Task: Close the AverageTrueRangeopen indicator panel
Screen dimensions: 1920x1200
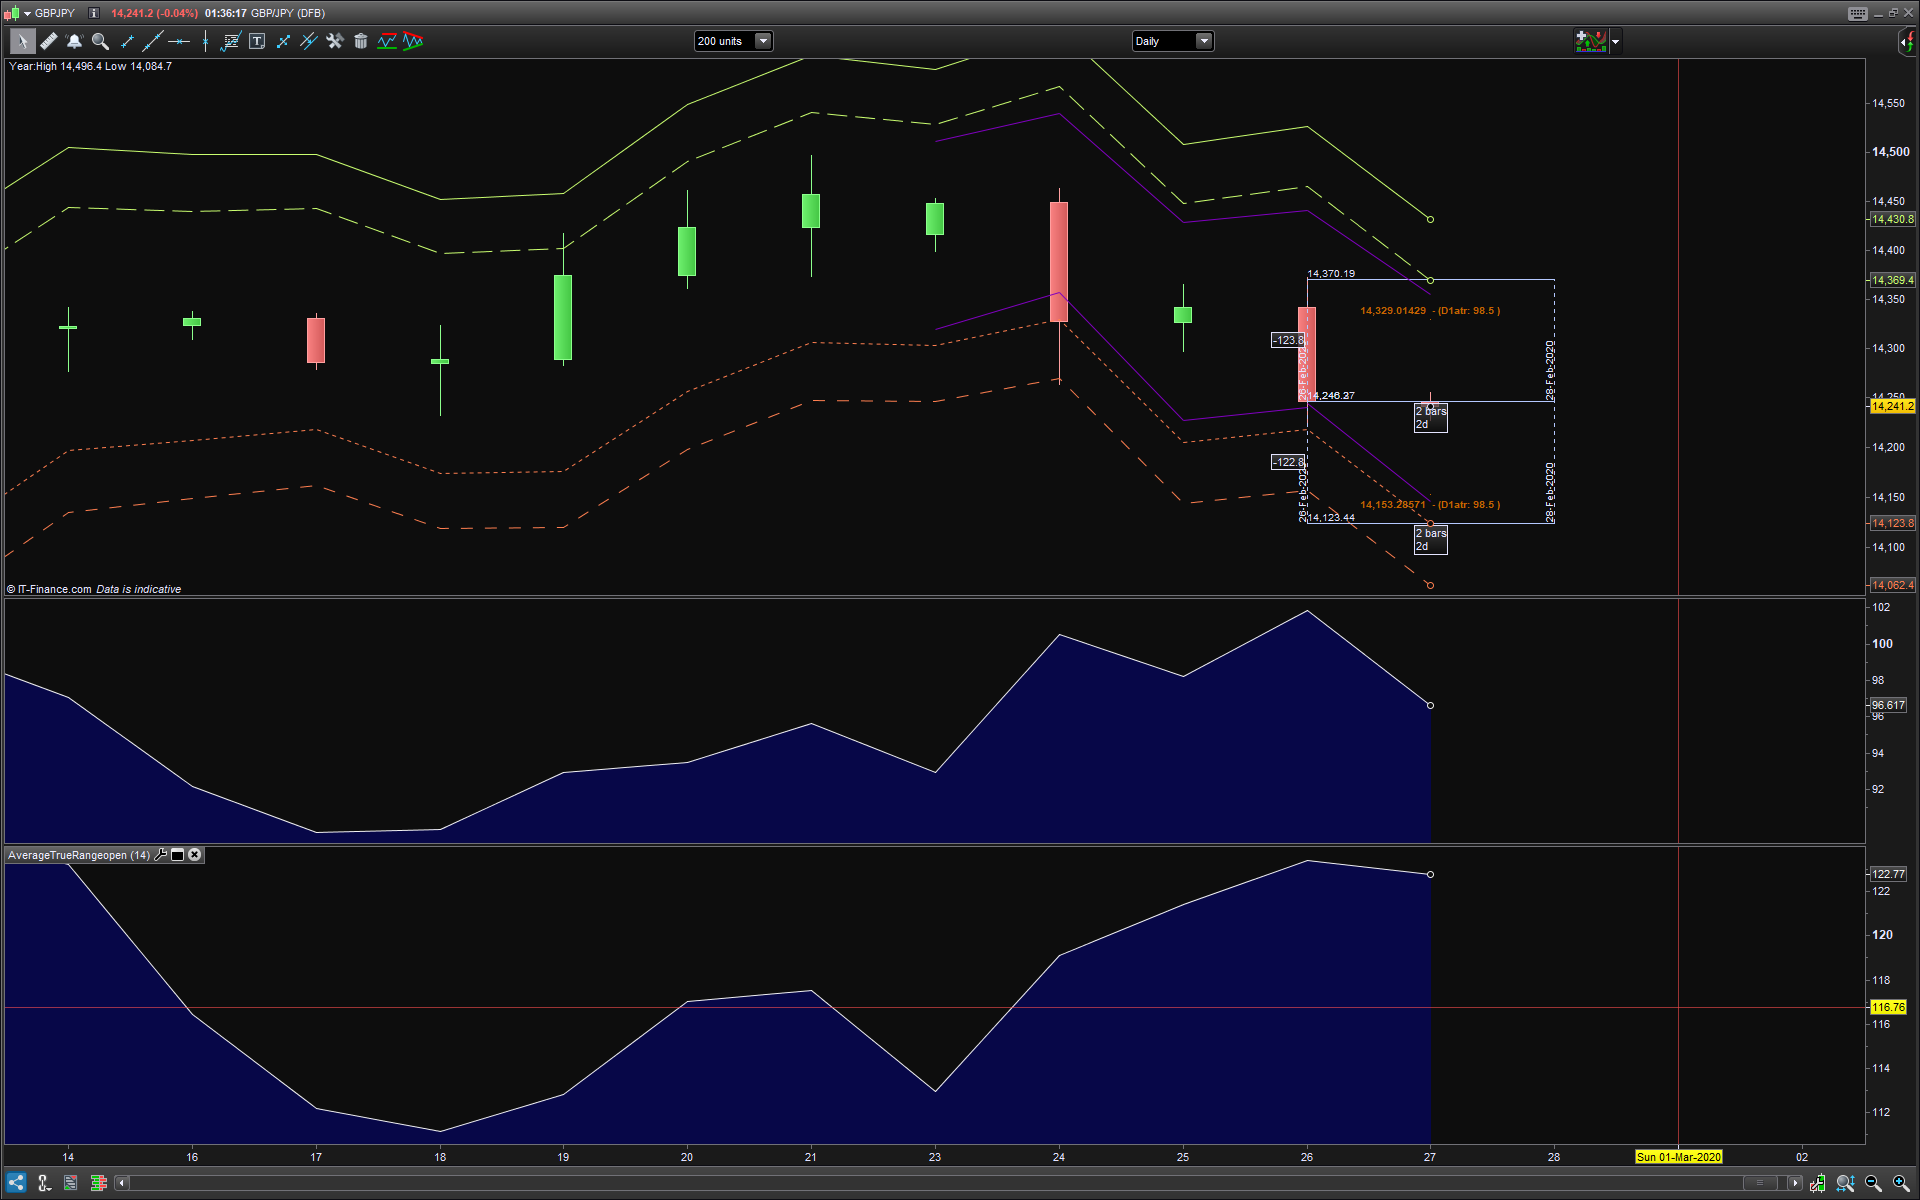Action: 195,855
